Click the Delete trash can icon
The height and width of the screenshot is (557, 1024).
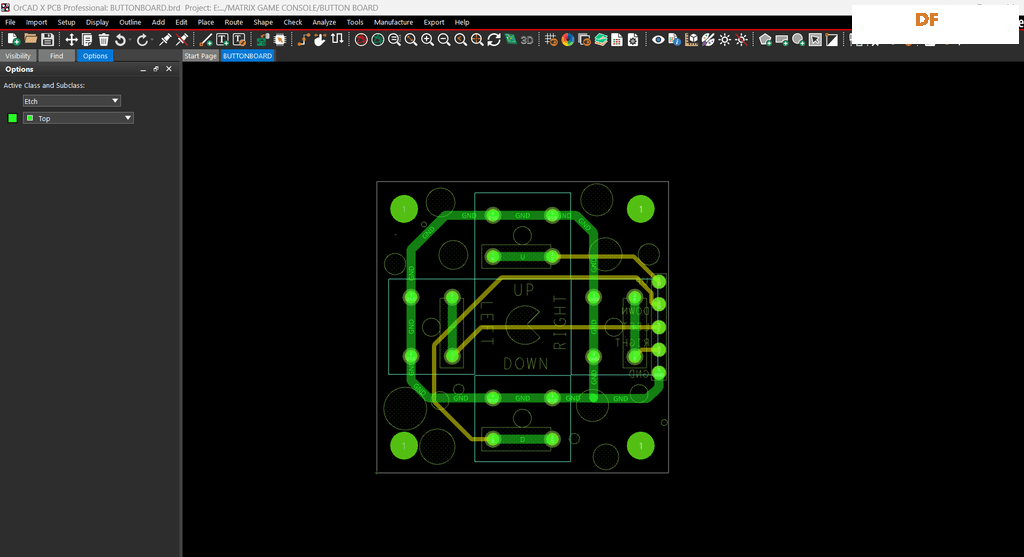103,40
